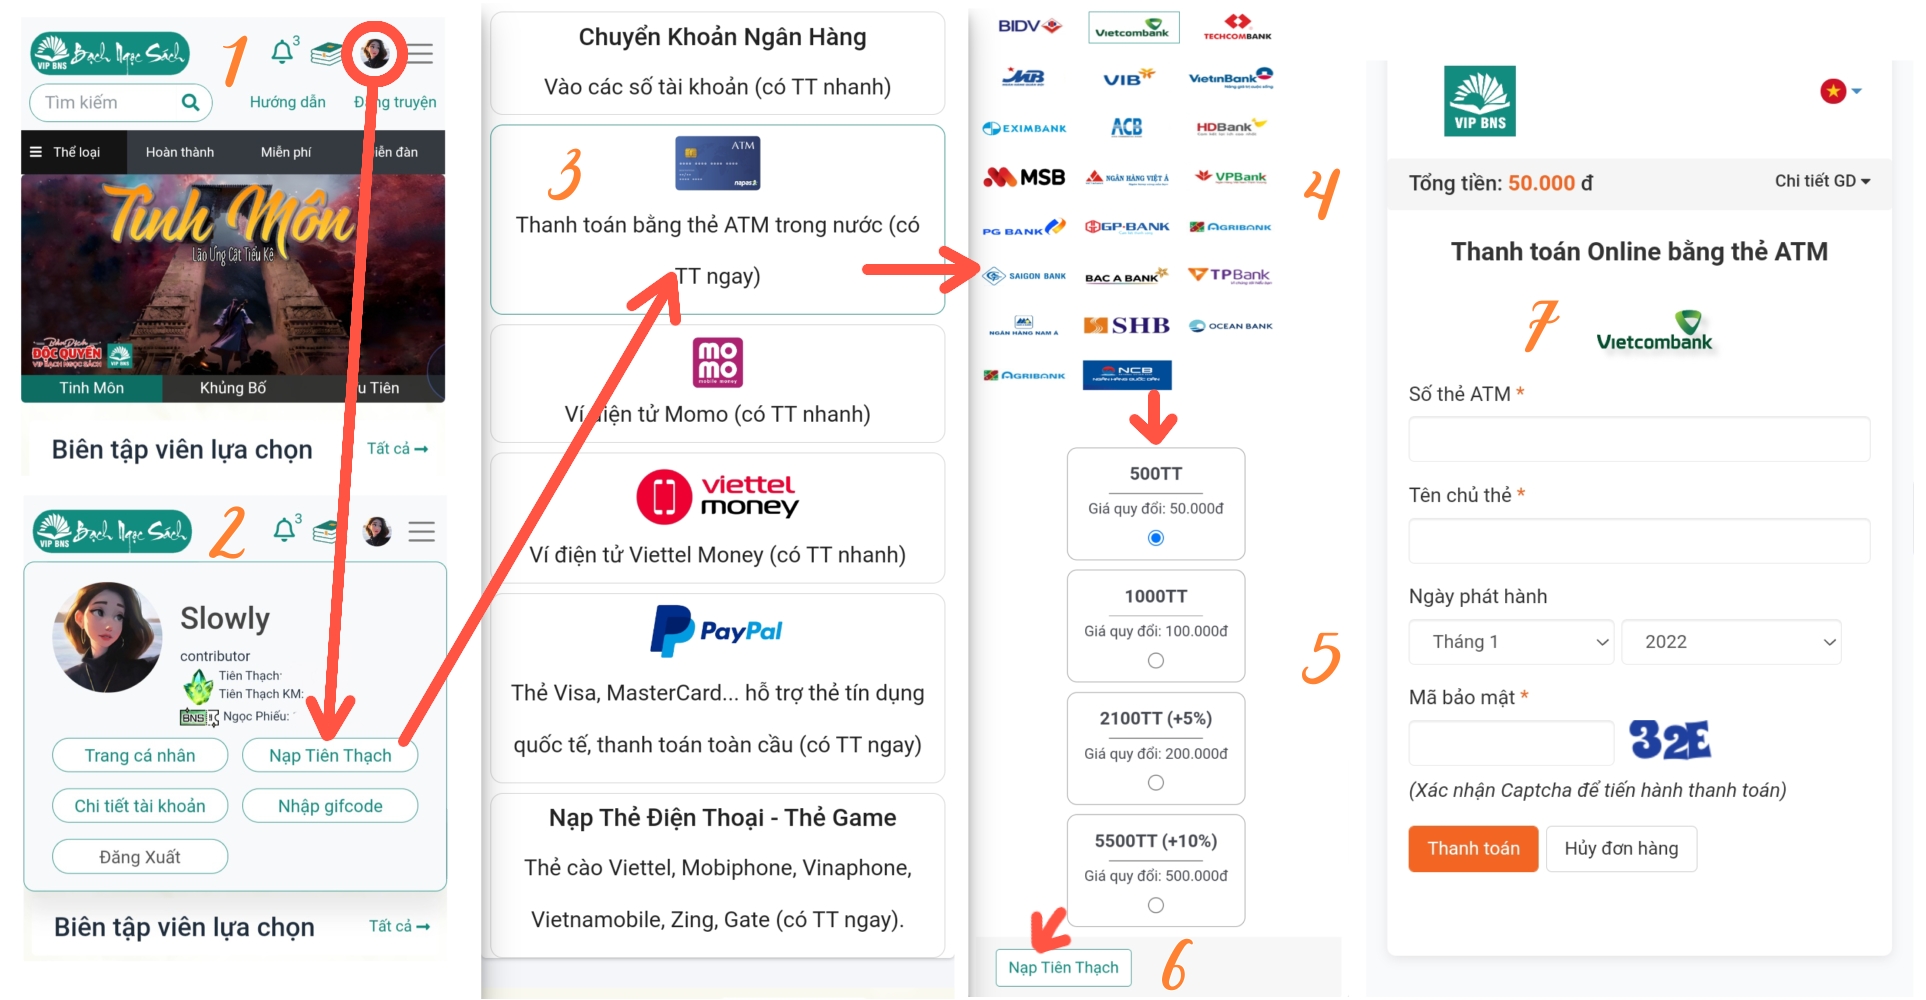The width and height of the screenshot is (1926, 1000).
Task: Select the 1000TT radio option
Action: [1156, 661]
